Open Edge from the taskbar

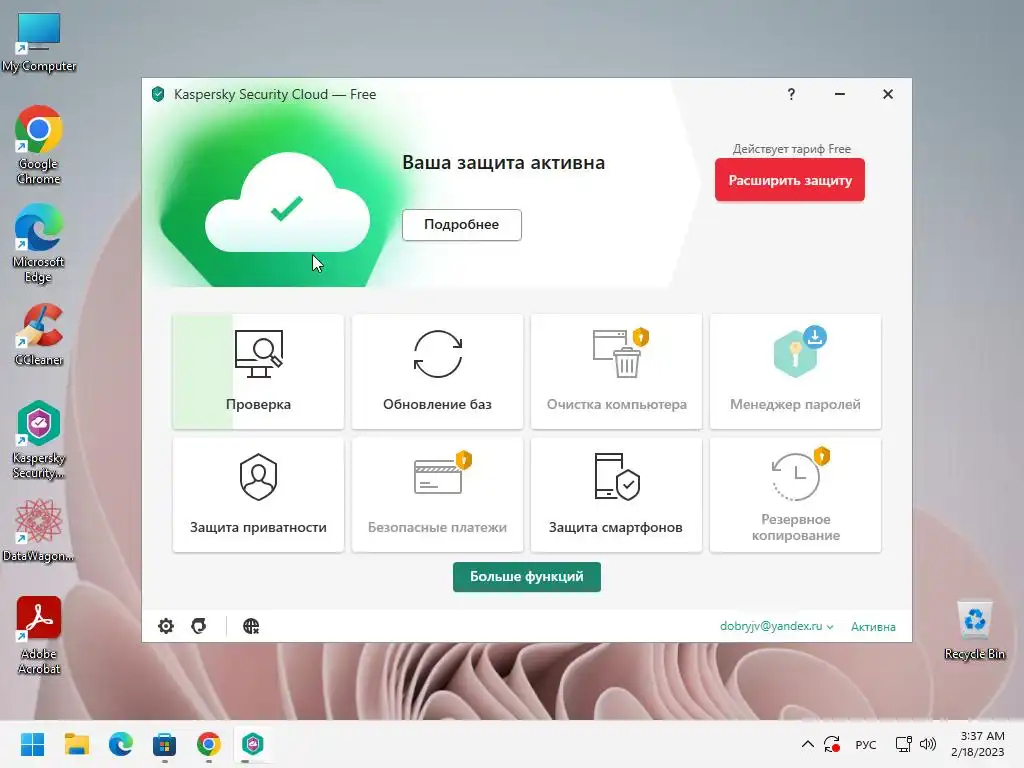tap(121, 744)
